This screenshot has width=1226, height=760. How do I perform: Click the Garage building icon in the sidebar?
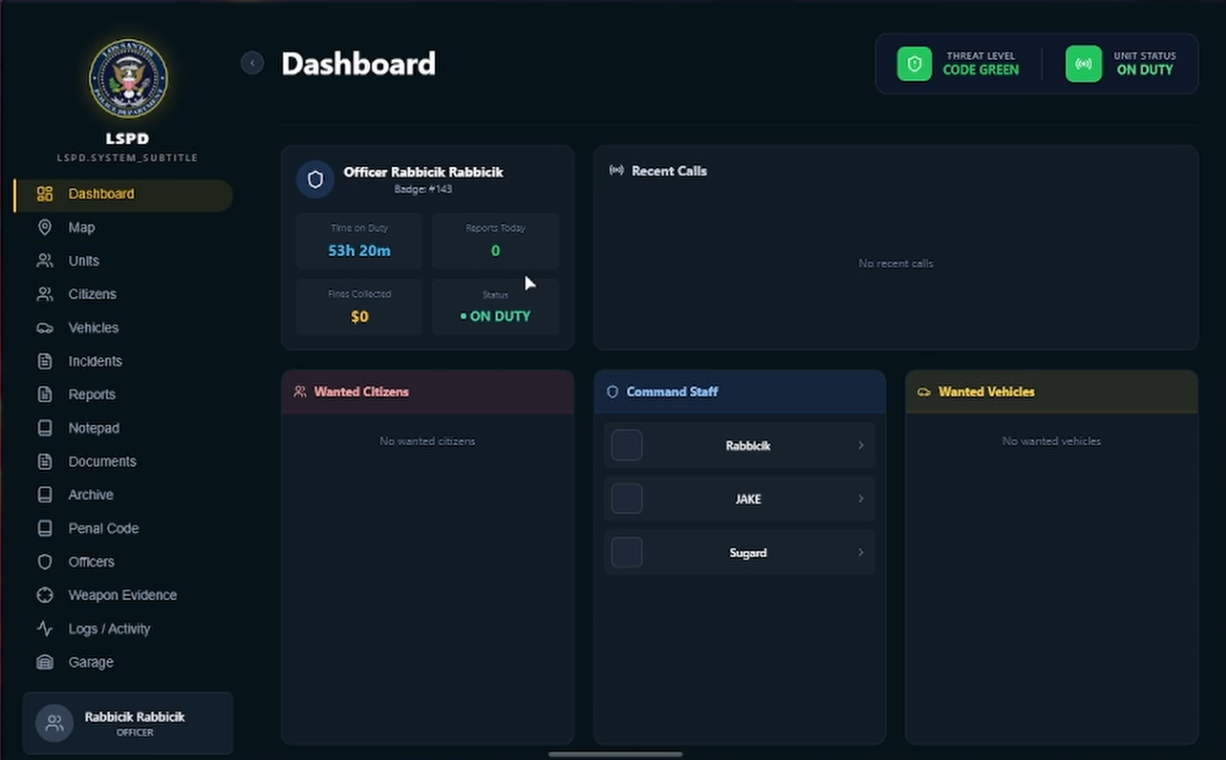(x=45, y=662)
